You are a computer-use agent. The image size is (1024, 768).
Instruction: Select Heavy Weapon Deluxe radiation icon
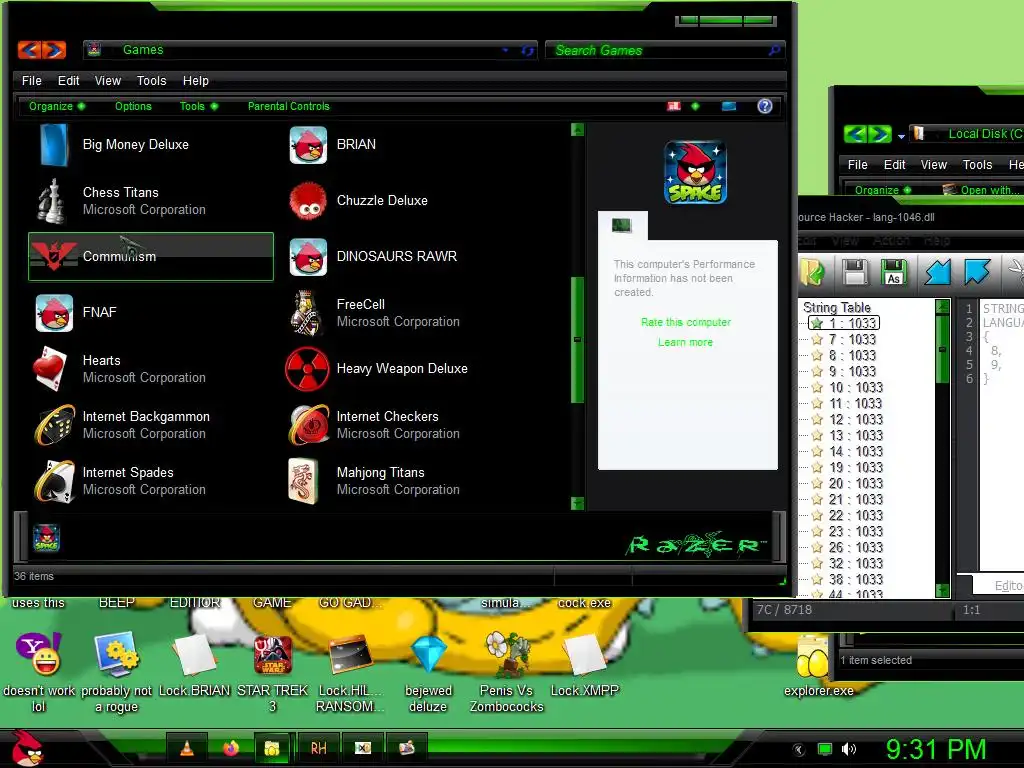click(x=307, y=369)
